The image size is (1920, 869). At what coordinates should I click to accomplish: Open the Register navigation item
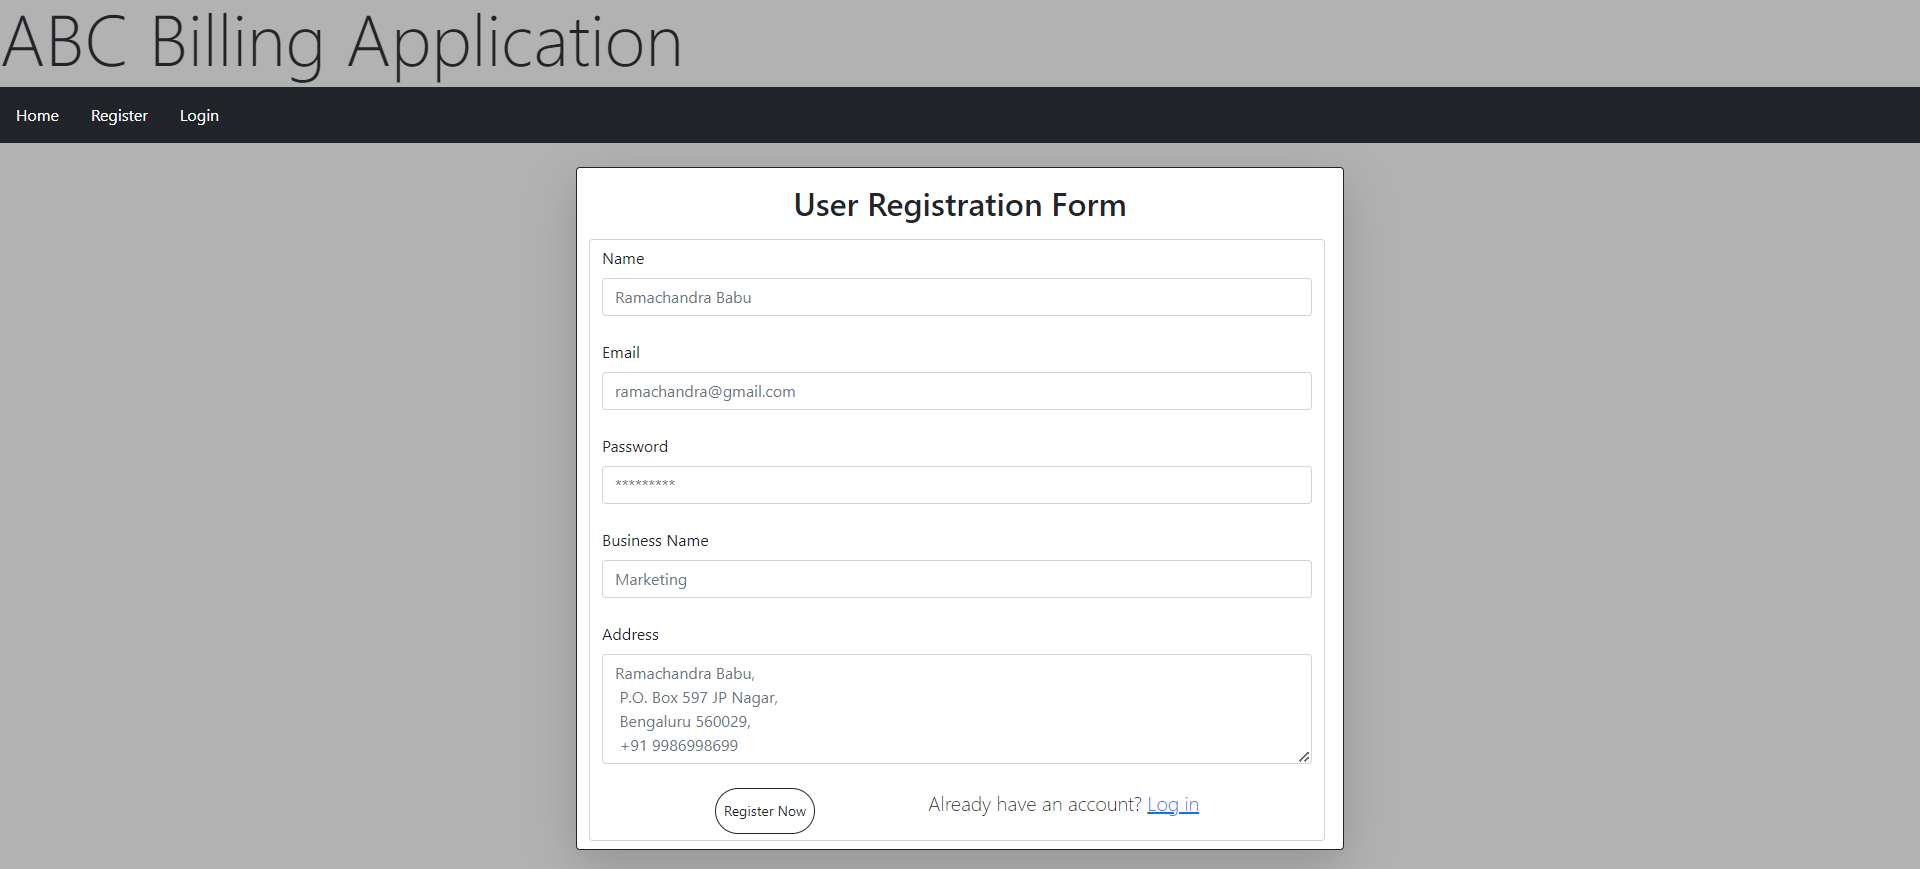coord(118,115)
